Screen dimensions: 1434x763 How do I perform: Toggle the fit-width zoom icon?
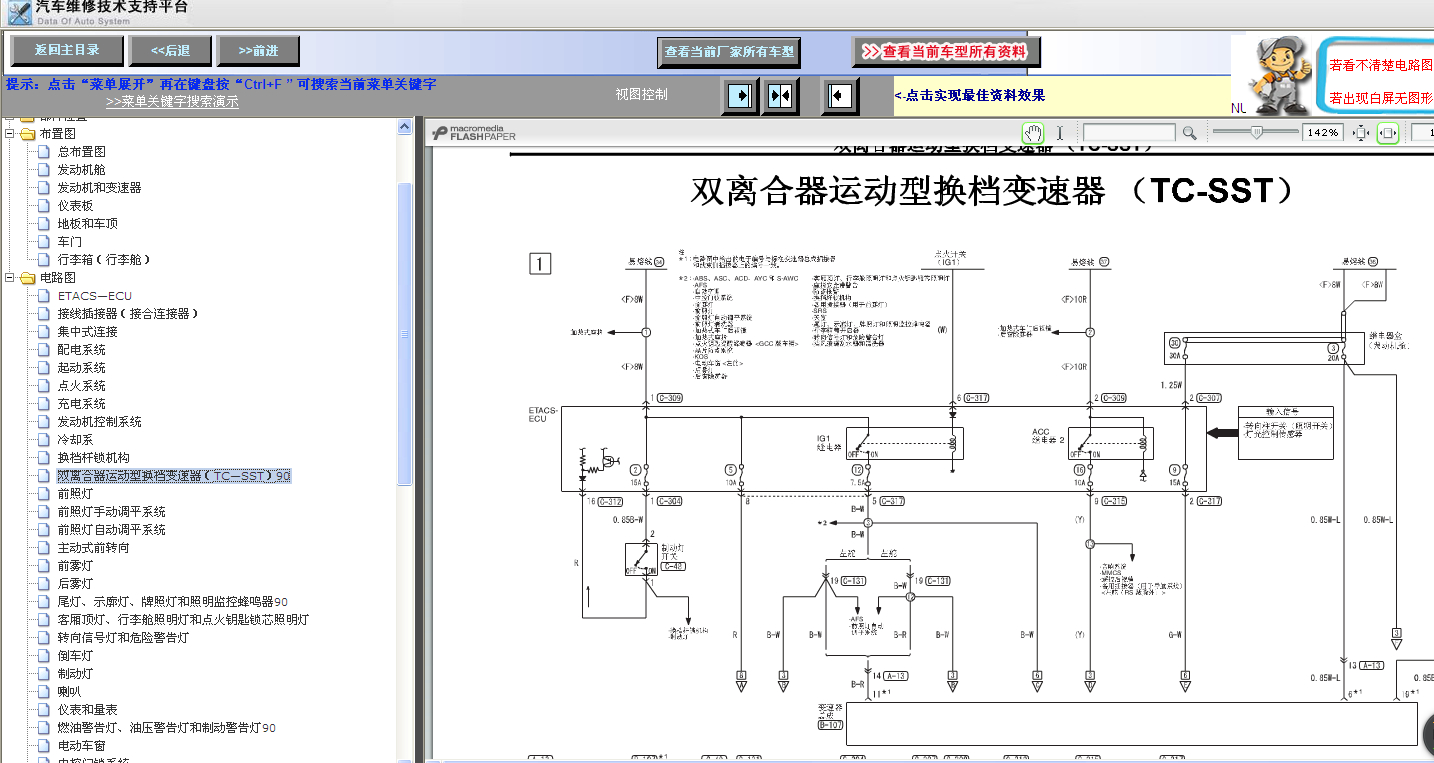tap(1388, 132)
